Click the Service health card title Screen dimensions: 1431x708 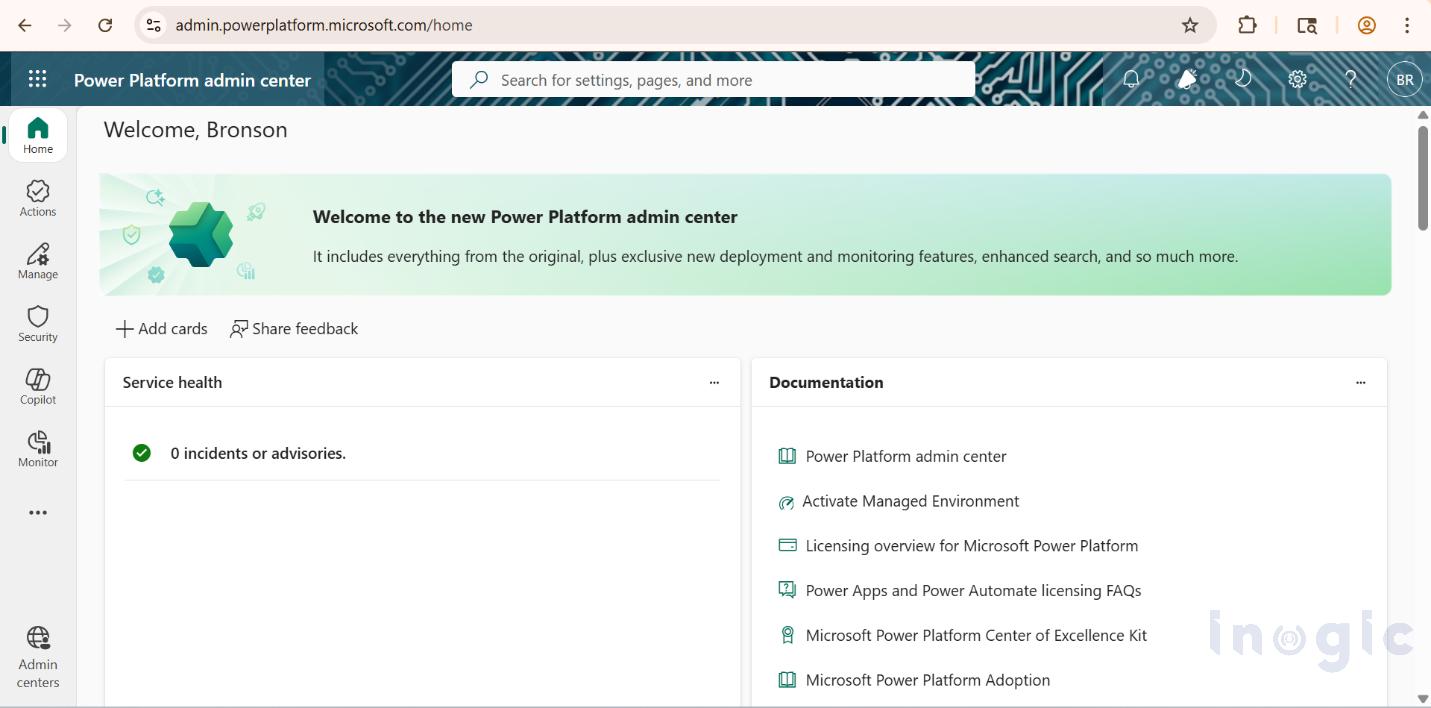click(172, 382)
